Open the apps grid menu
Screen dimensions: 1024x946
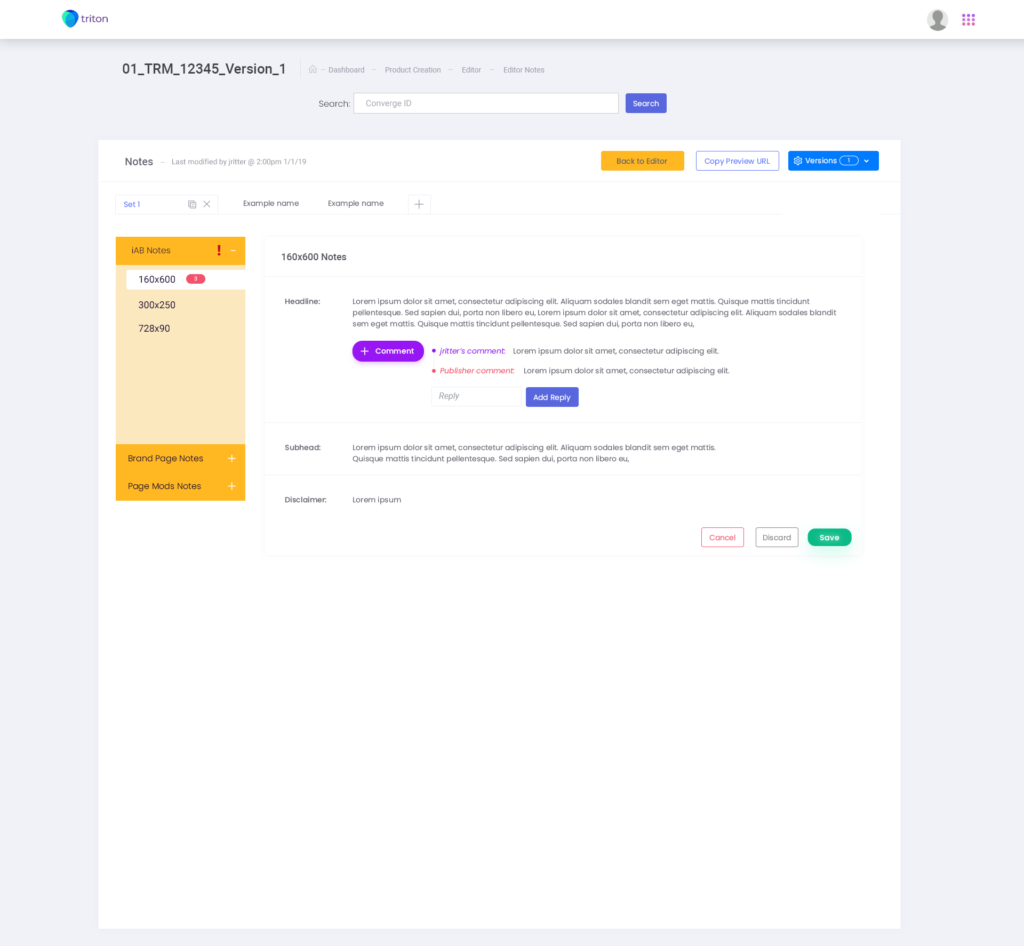pyautogui.click(x=968, y=20)
